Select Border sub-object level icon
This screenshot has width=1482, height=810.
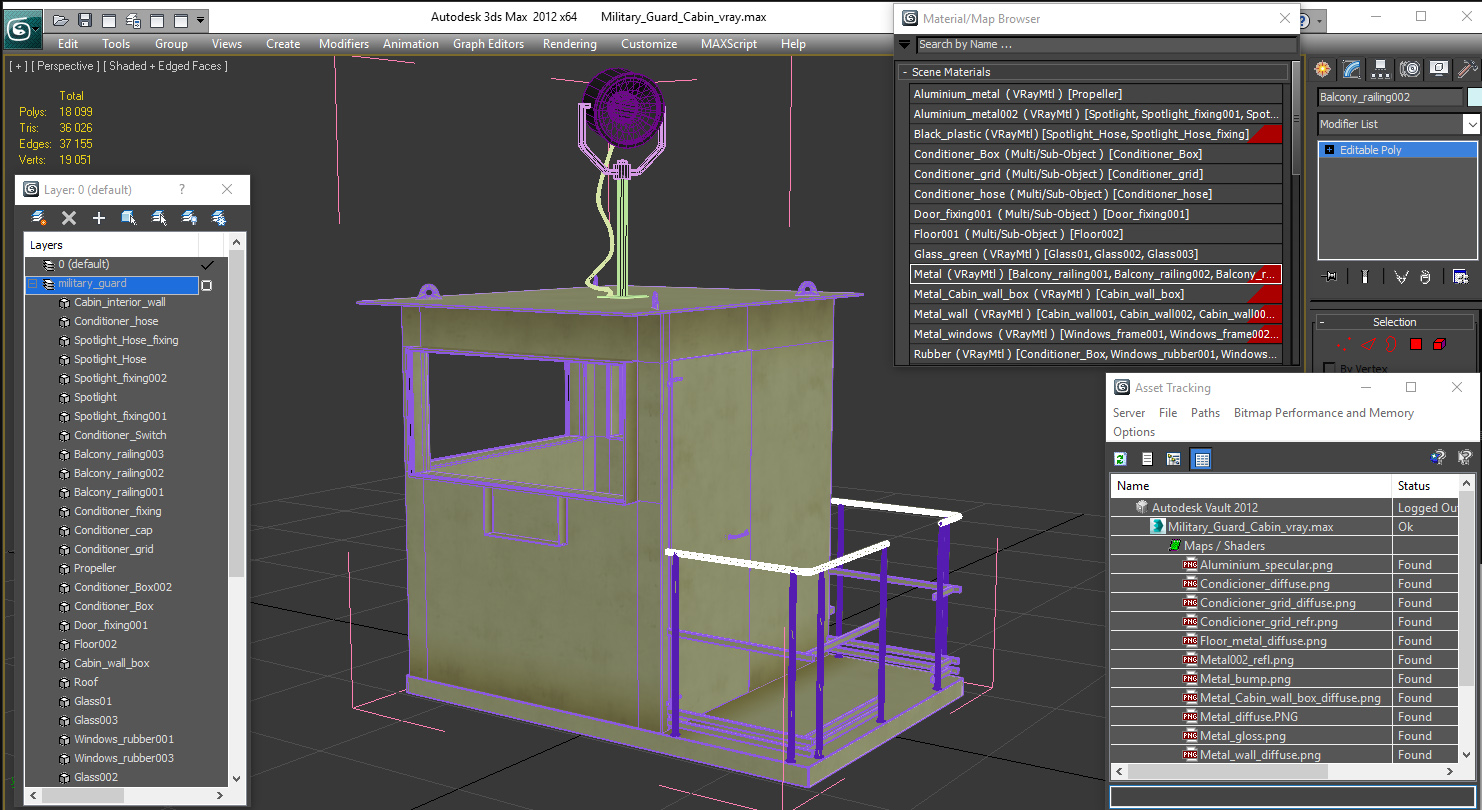click(1392, 344)
